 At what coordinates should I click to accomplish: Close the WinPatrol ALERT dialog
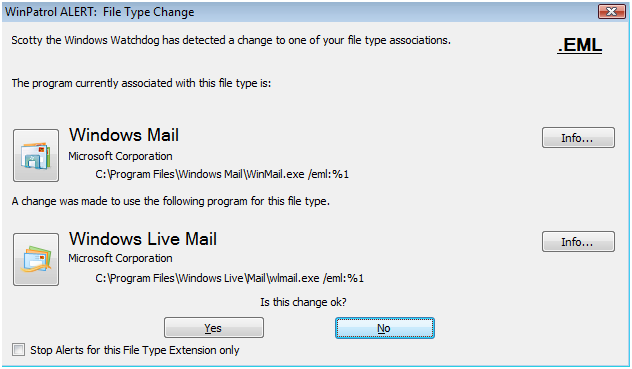click(611, 12)
